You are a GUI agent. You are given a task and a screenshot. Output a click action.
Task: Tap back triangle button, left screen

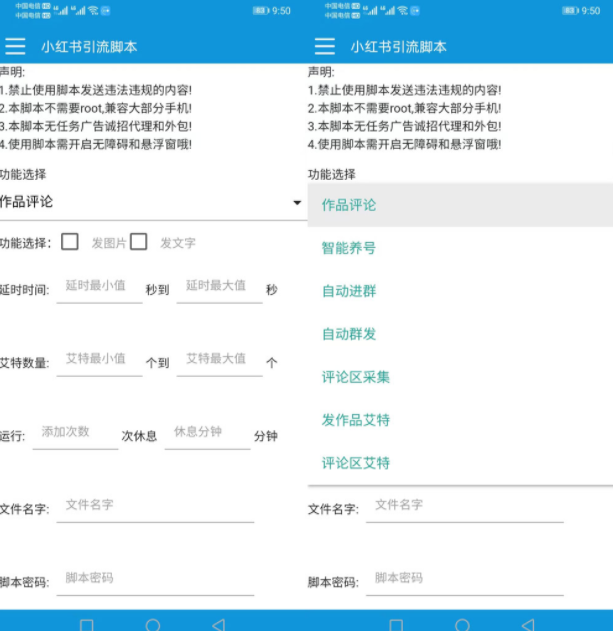tap(219, 625)
